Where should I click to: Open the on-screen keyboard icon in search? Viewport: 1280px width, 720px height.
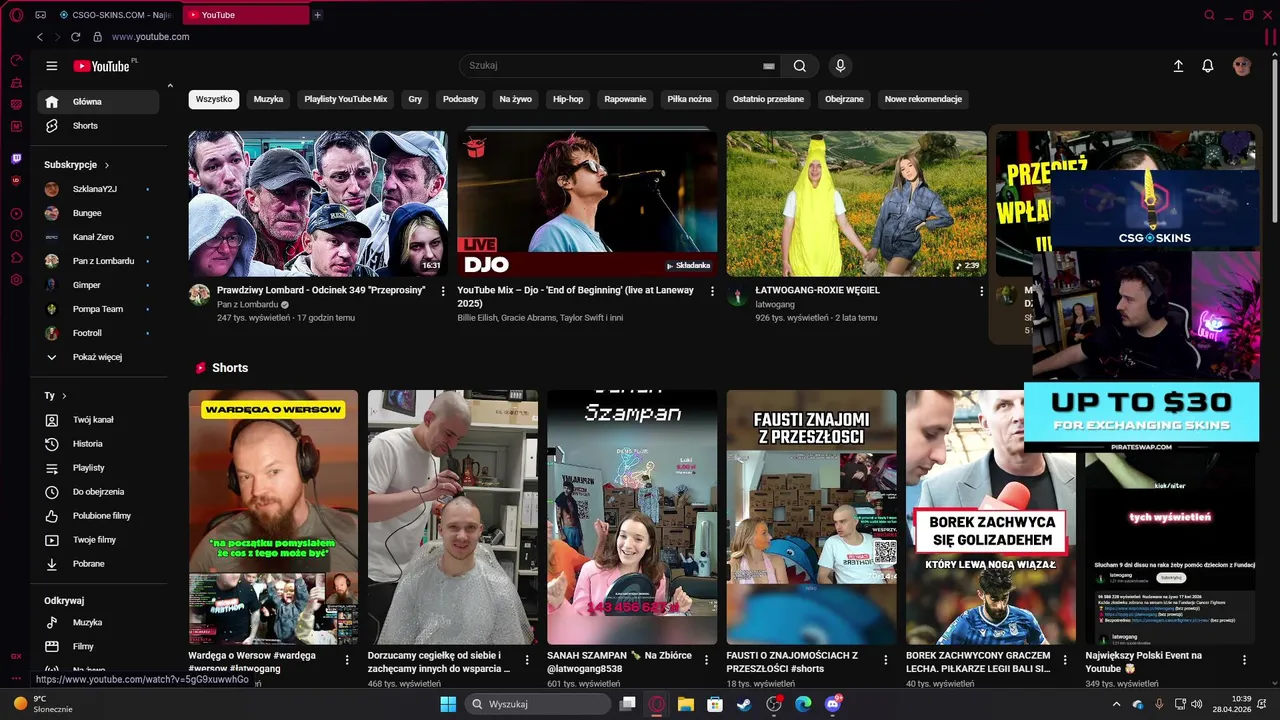tap(769, 66)
